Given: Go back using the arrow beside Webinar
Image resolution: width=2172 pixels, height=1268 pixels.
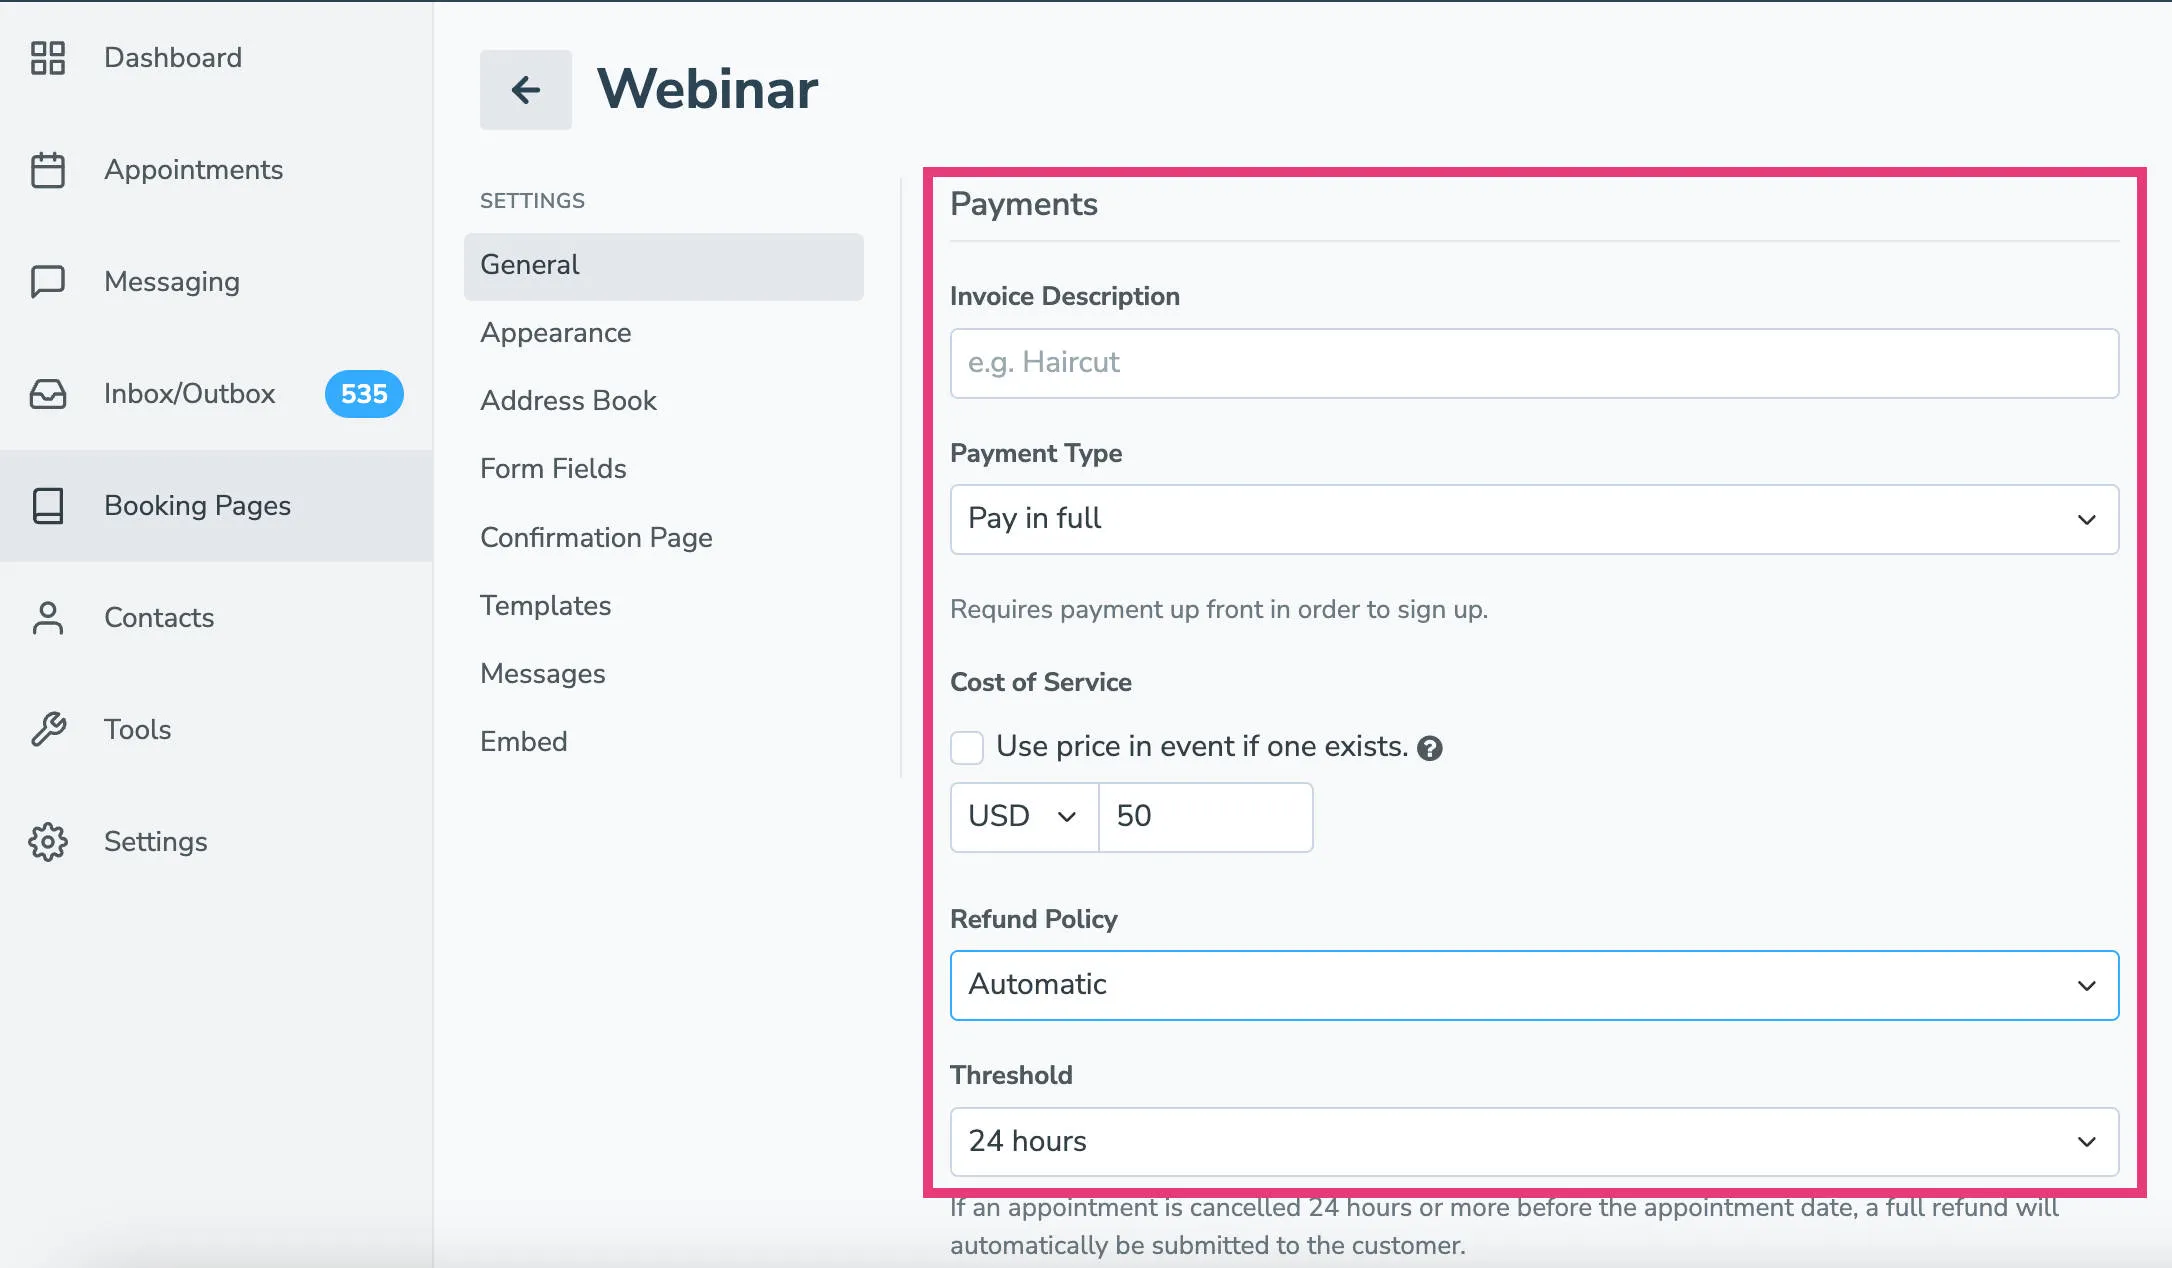Looking at the screenshot, I should (525, 90).
